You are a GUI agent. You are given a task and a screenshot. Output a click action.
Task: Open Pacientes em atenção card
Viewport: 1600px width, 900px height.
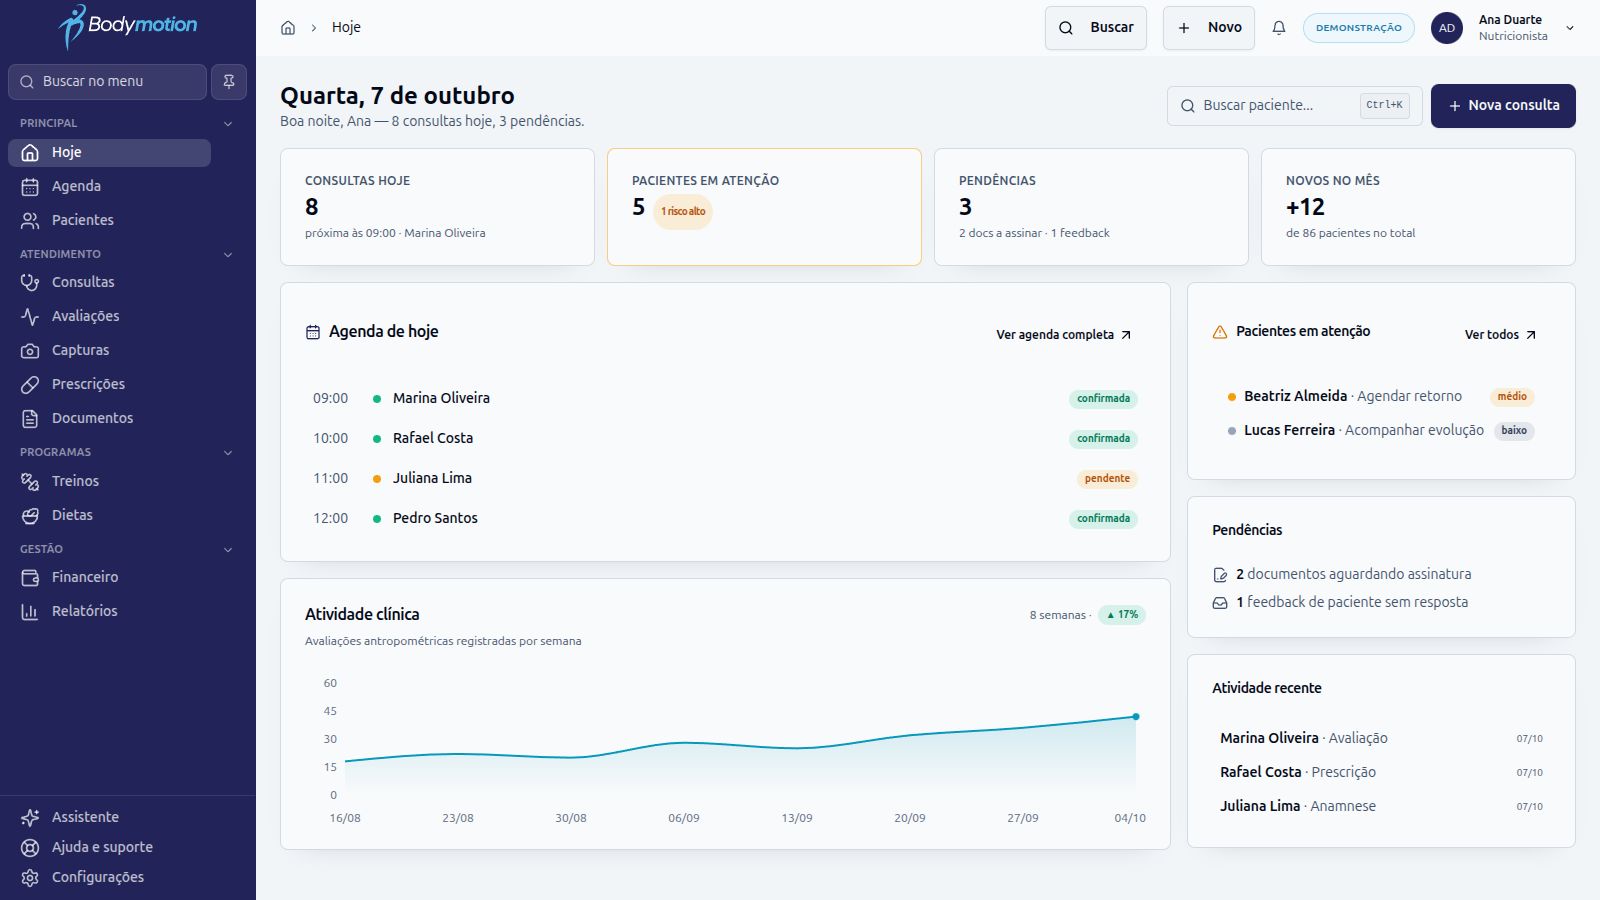pos(764,207)
